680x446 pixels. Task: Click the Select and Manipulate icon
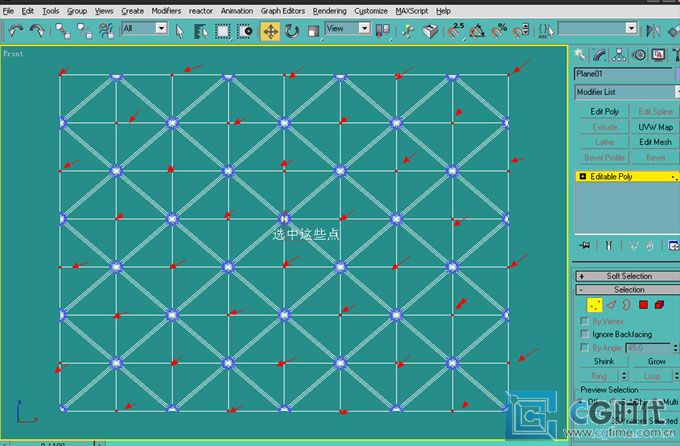tap(407, 31)
